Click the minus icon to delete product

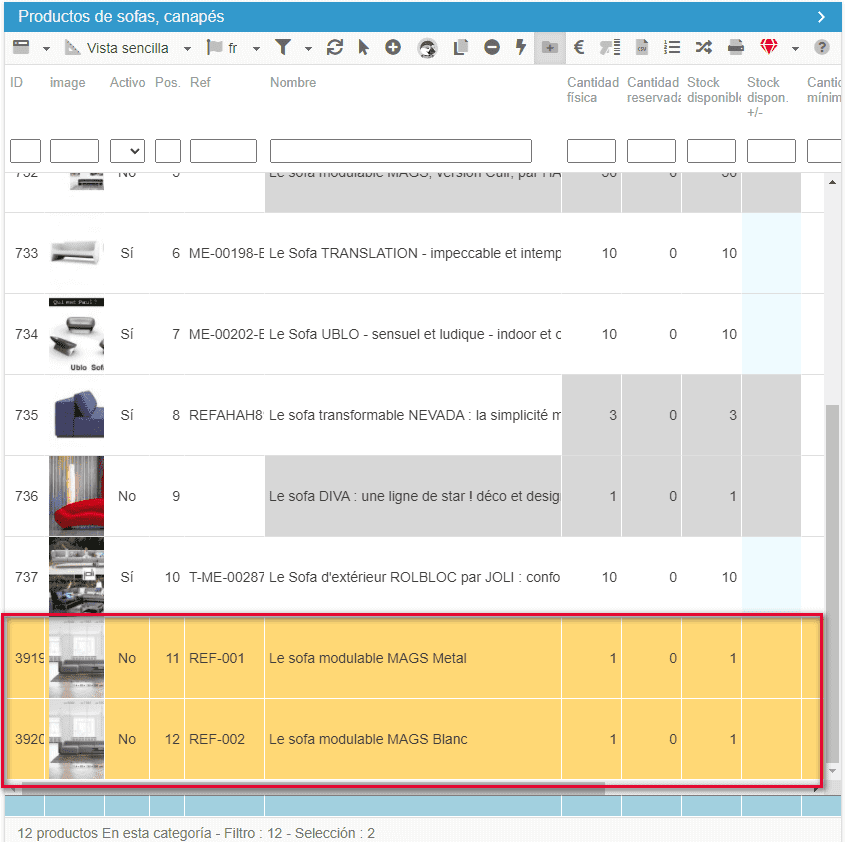click(x=491, y=47)
